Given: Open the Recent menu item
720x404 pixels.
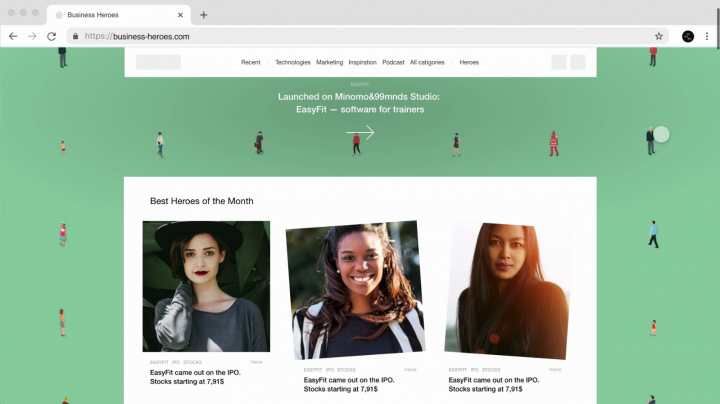Looking at the screenshot, I should point(250,62).
